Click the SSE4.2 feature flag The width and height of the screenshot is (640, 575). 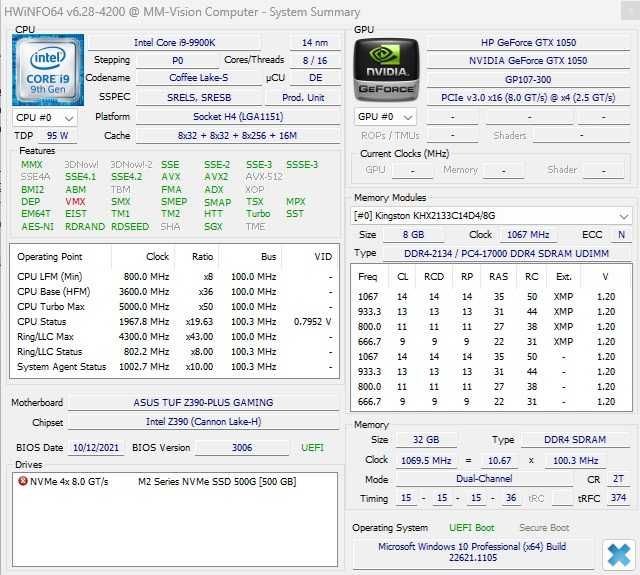(127, 177)
